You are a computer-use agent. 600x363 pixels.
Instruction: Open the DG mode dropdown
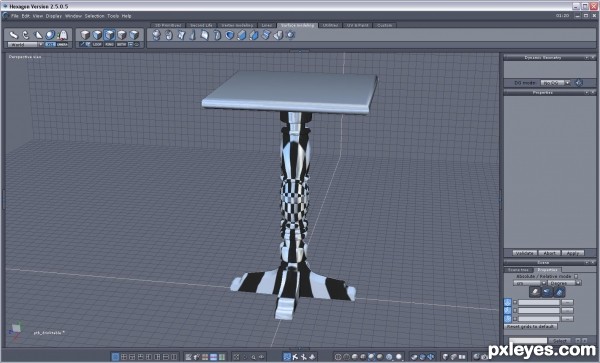coord(555,83)
